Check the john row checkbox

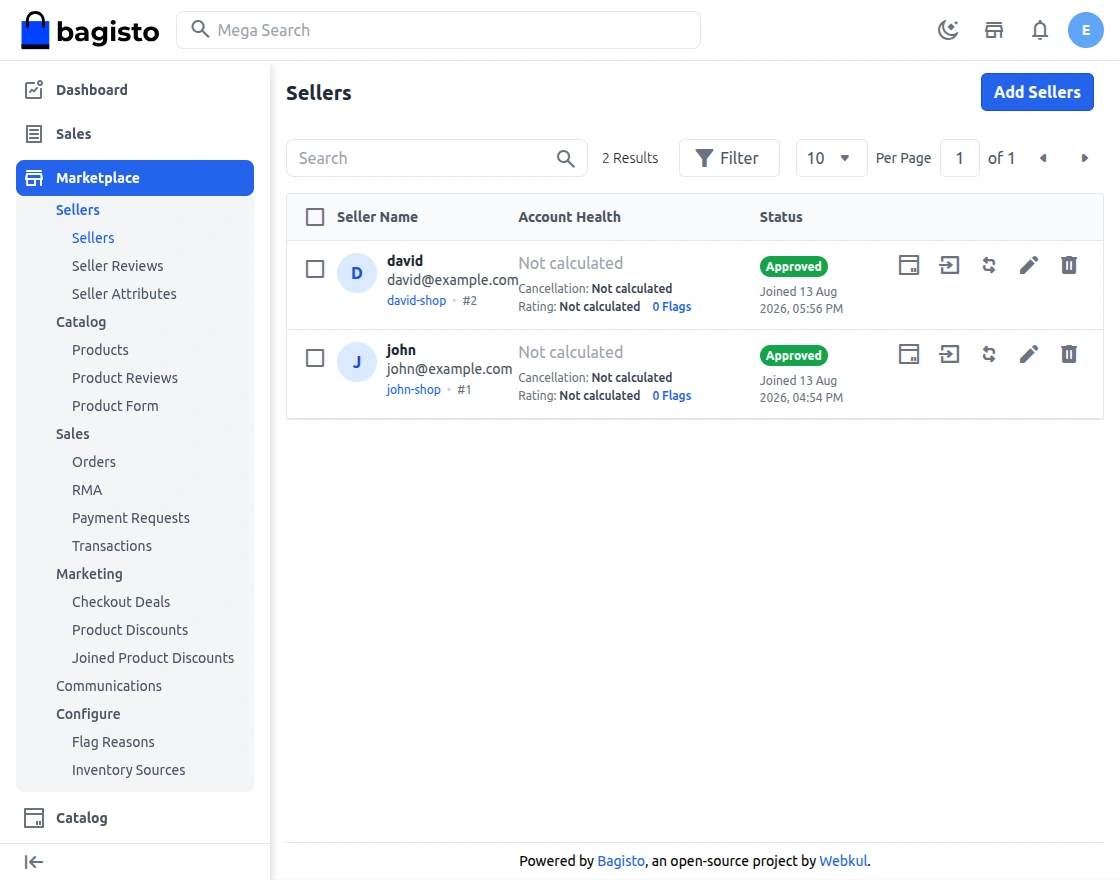pyautogui.click(x=315, y=358)
